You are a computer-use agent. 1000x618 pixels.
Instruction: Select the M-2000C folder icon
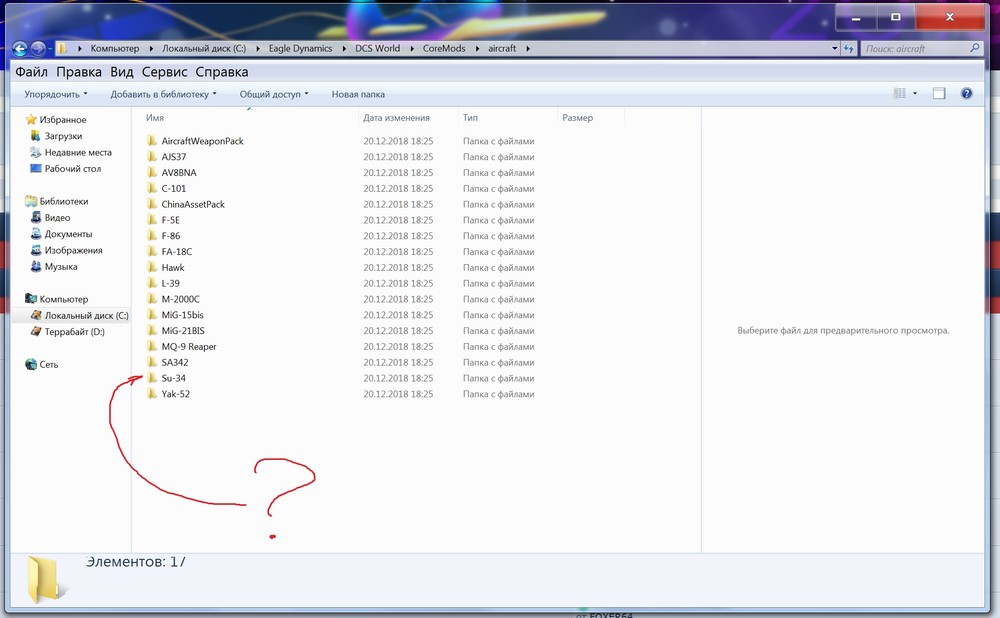click(152, 299)
